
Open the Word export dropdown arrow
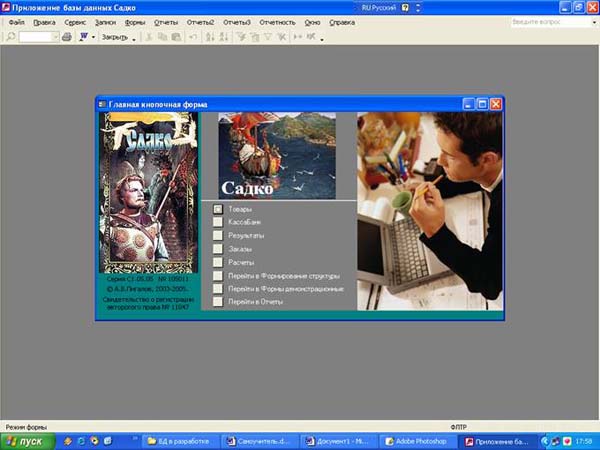coord(93,37)
